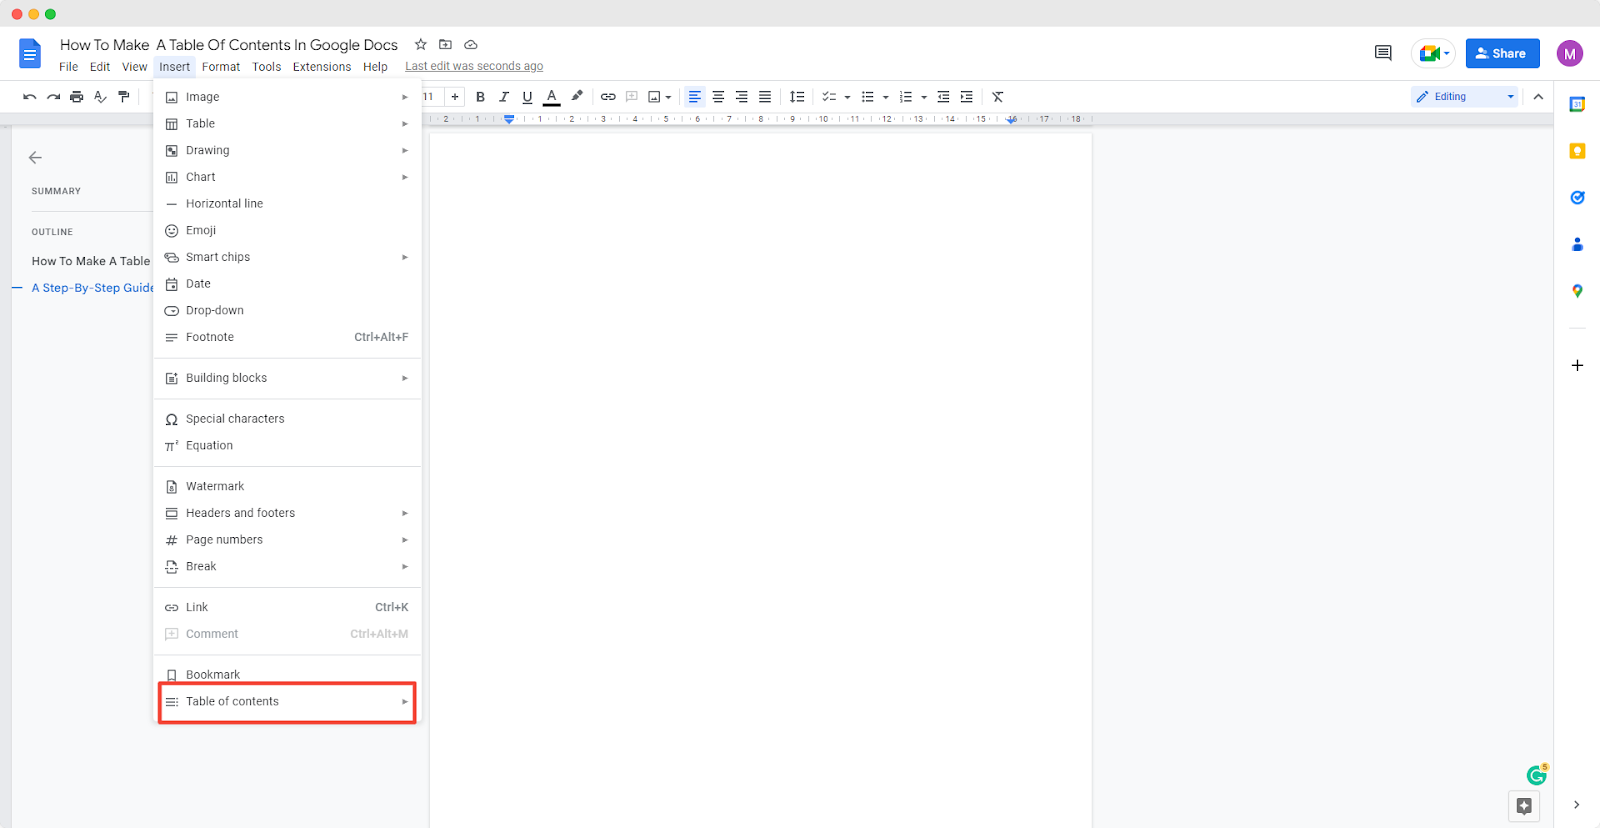This screenshot has width=1600, height=828.
Task: Click the Explore button icon
Action: 1524,806
